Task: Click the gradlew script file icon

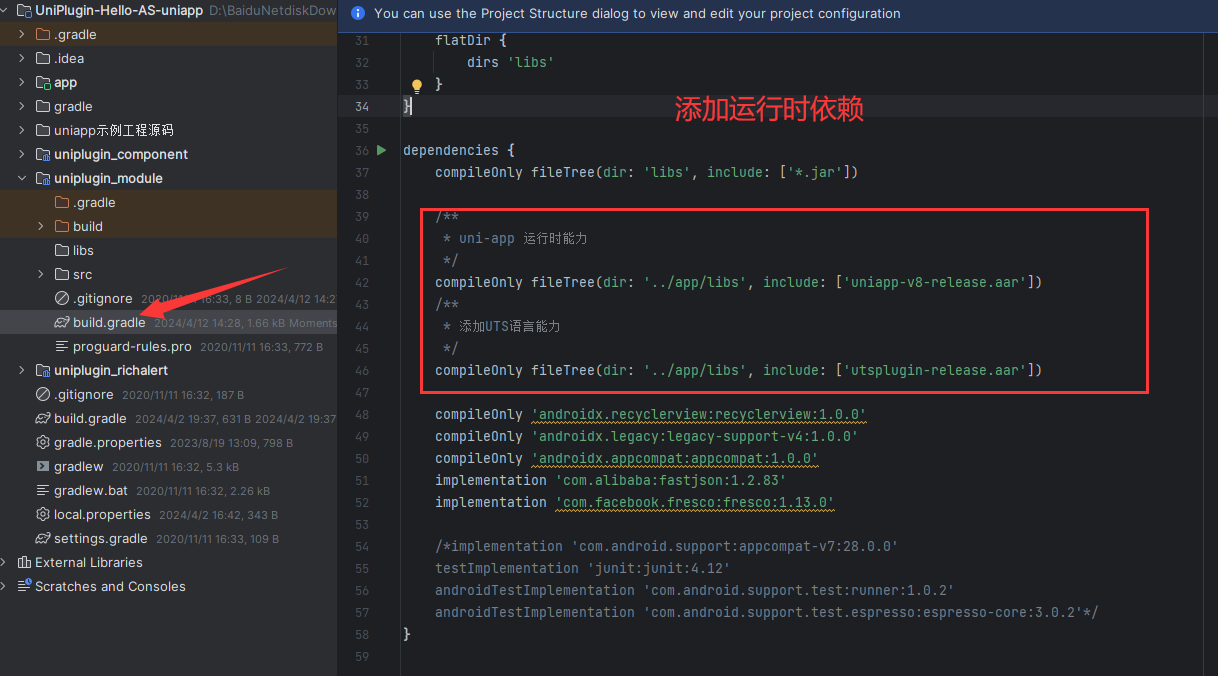Action: click(43, 466)
